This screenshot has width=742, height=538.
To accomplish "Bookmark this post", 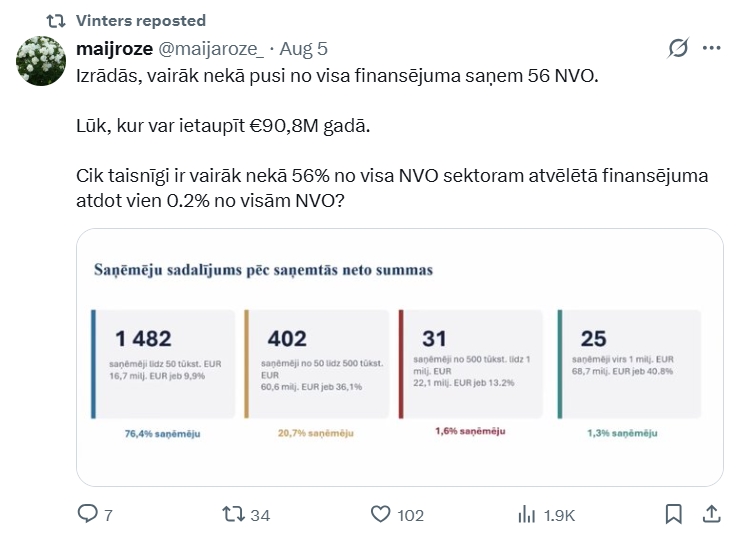I will click(x=673, y=514).
